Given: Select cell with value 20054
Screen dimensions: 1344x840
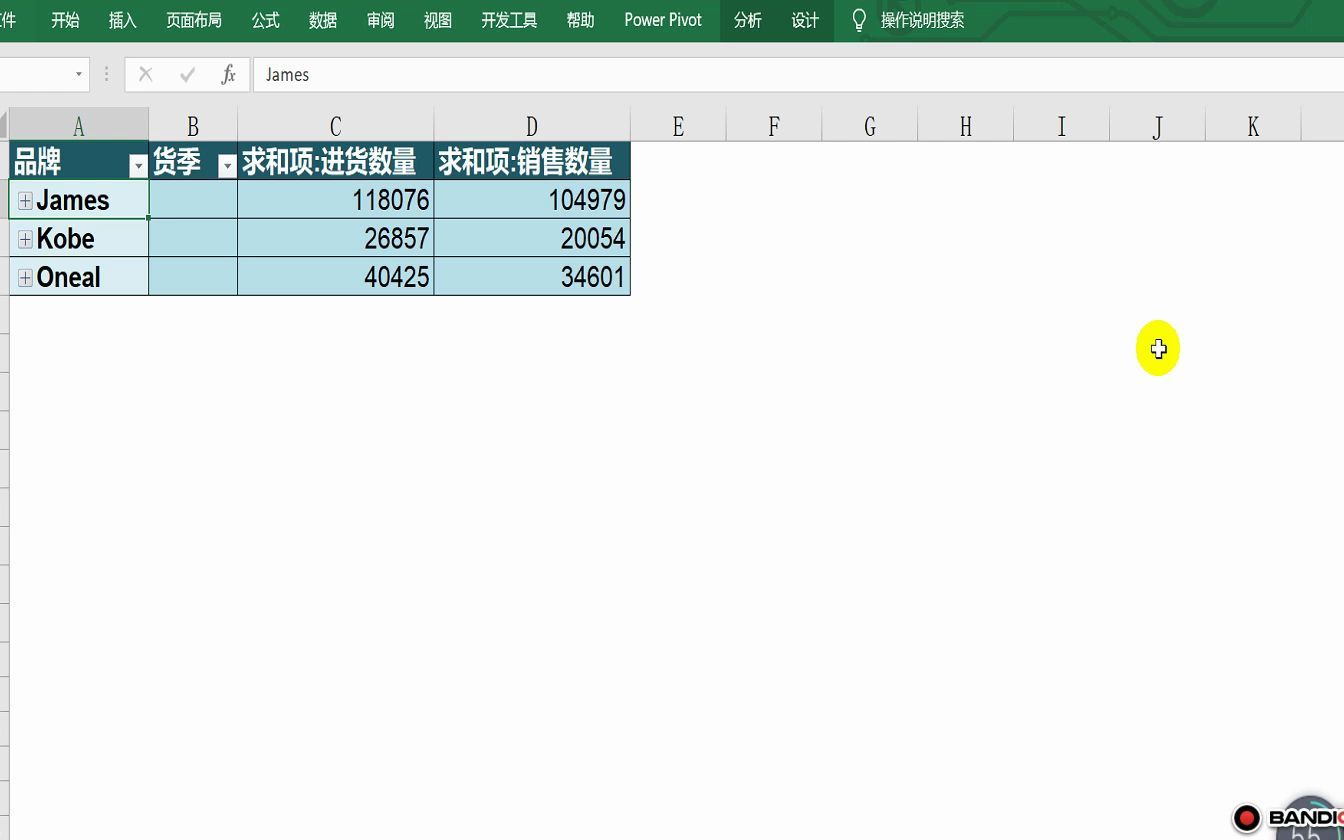Looking at the screenshot, I should coord(532,238).
